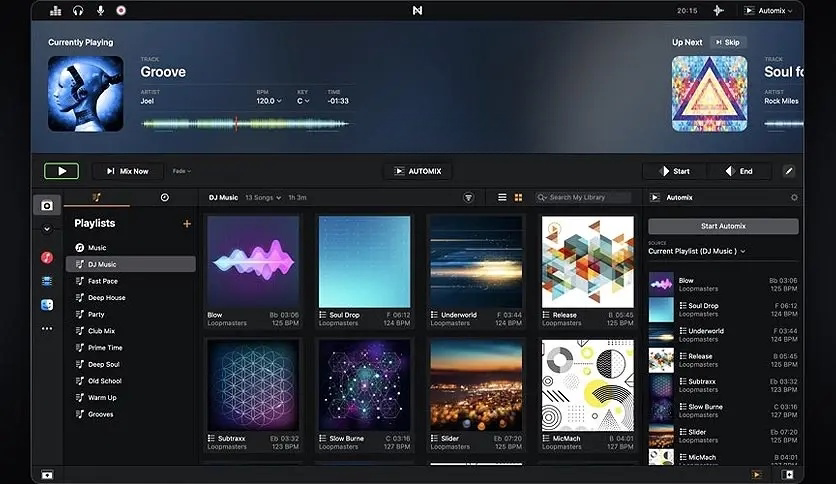This screenshot has height=484, width=836.
Task: Click the Groove track waveform position
Action: (x=245, y=124)
